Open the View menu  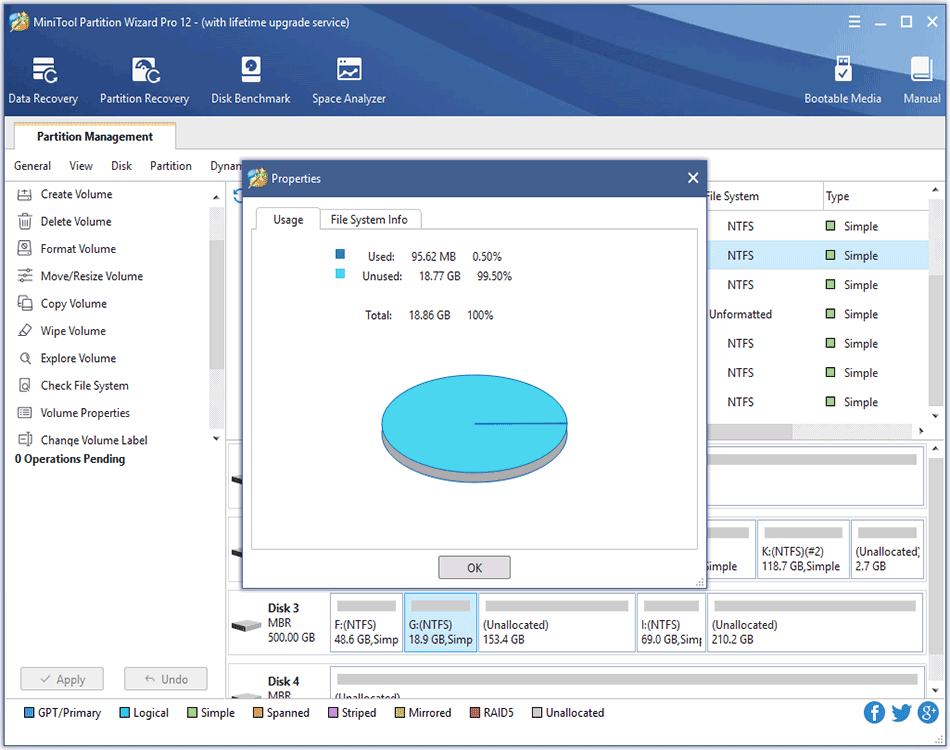[x=81, y=166]
